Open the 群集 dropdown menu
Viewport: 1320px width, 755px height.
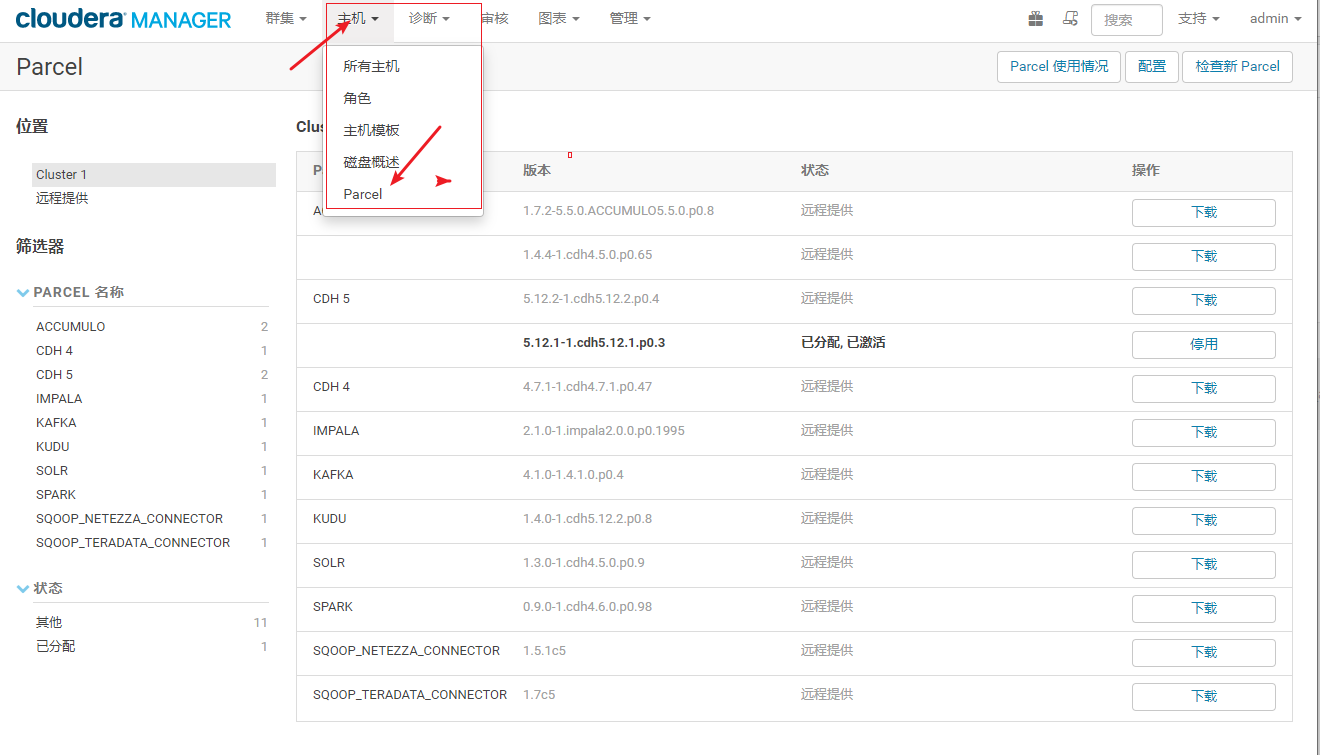pos(286,19)
